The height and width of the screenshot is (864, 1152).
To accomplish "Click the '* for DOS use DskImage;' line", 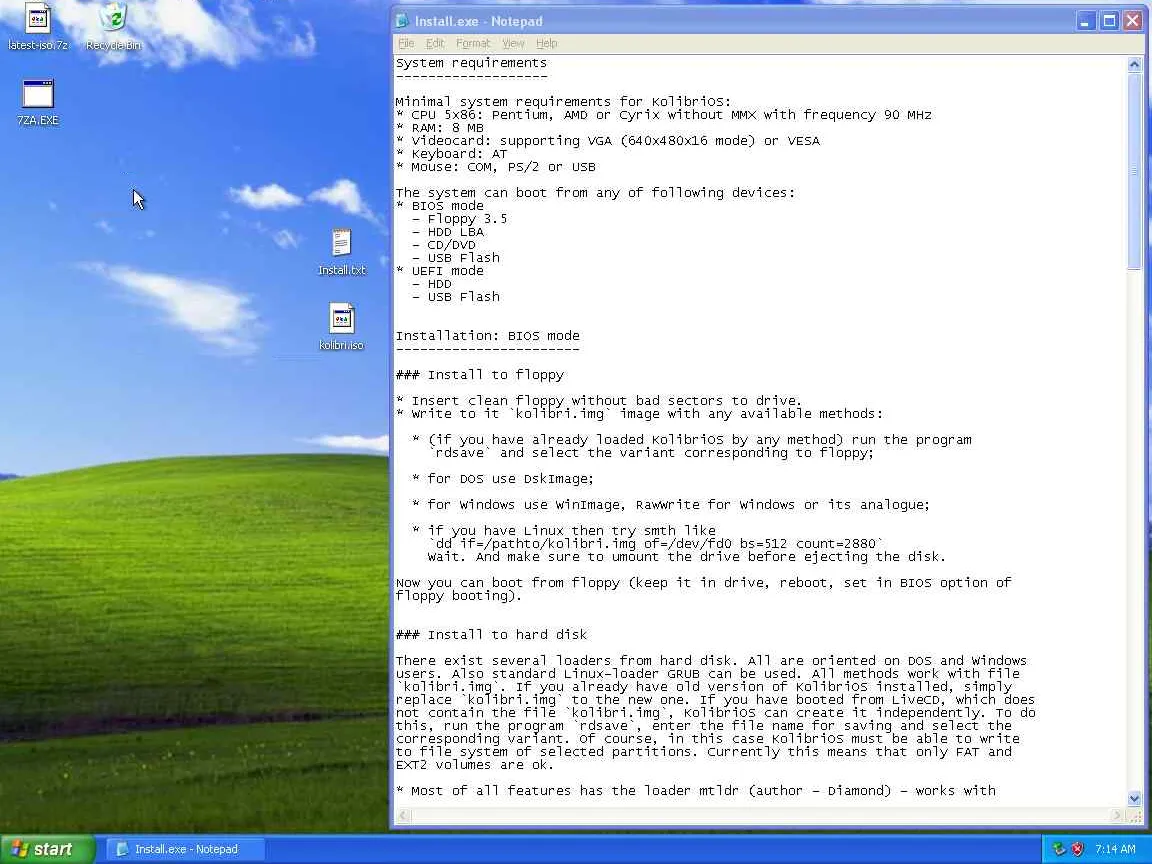I will coord(503,479).
